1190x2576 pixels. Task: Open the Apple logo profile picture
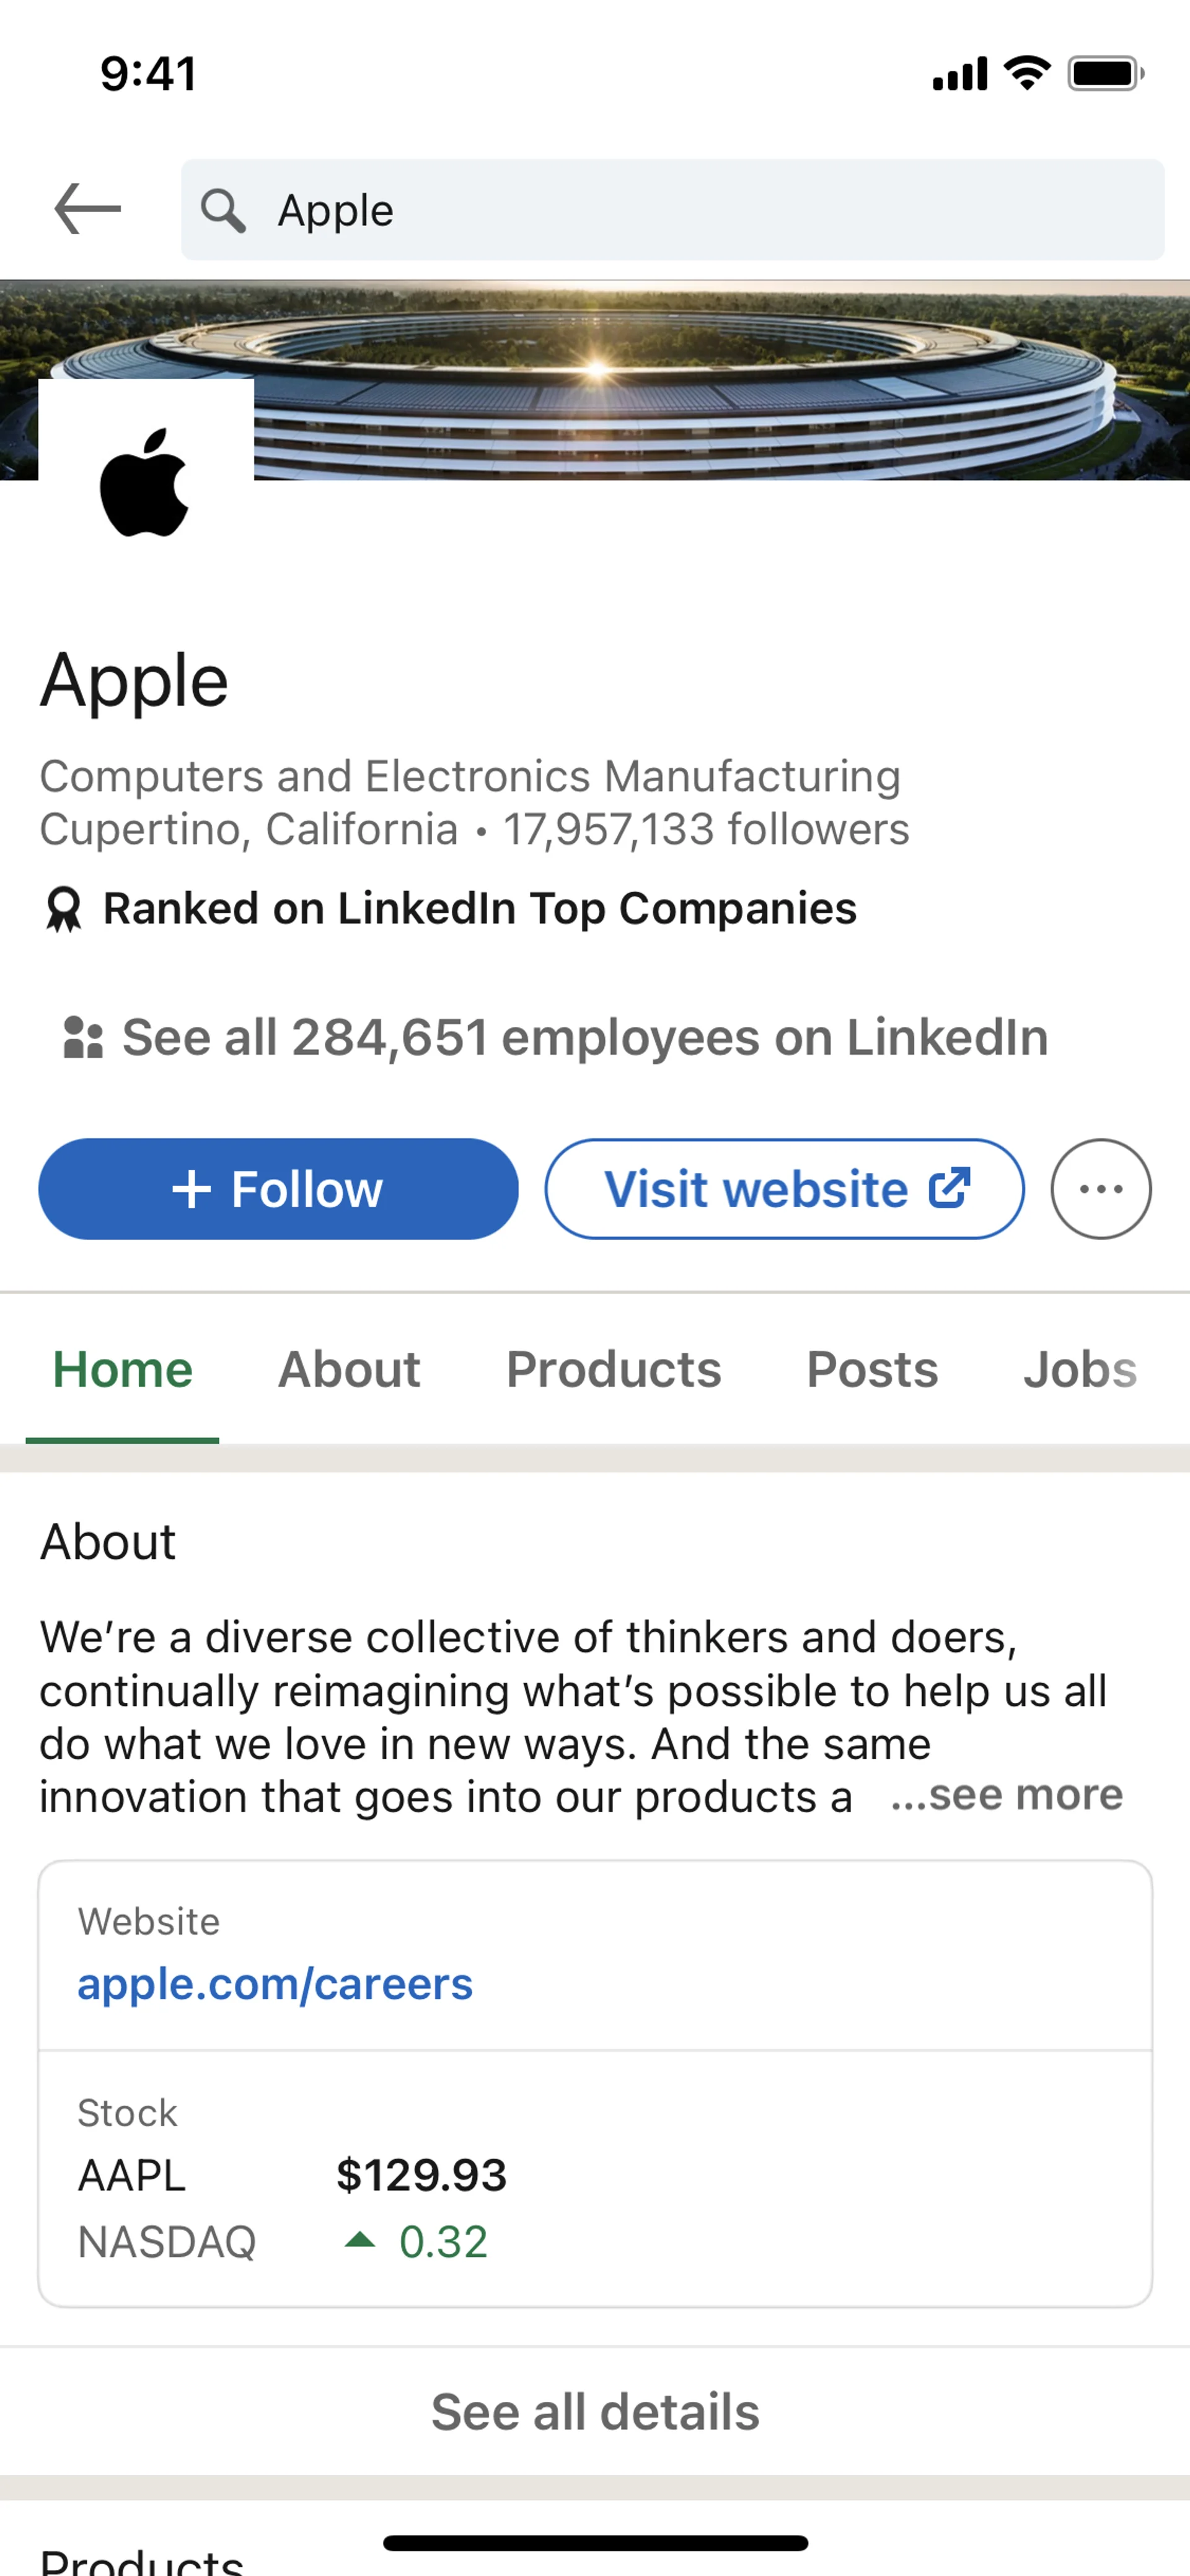[146, 482]
